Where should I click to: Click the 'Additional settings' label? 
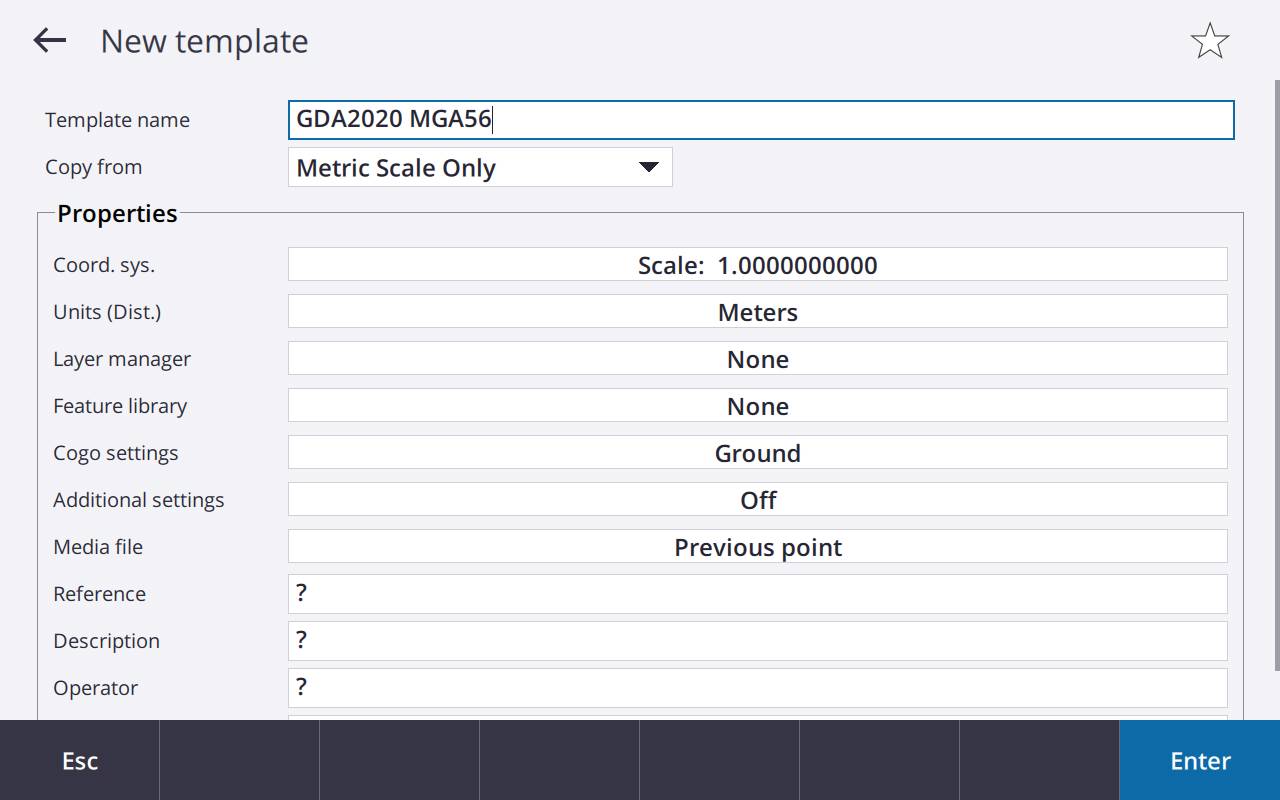139,500
